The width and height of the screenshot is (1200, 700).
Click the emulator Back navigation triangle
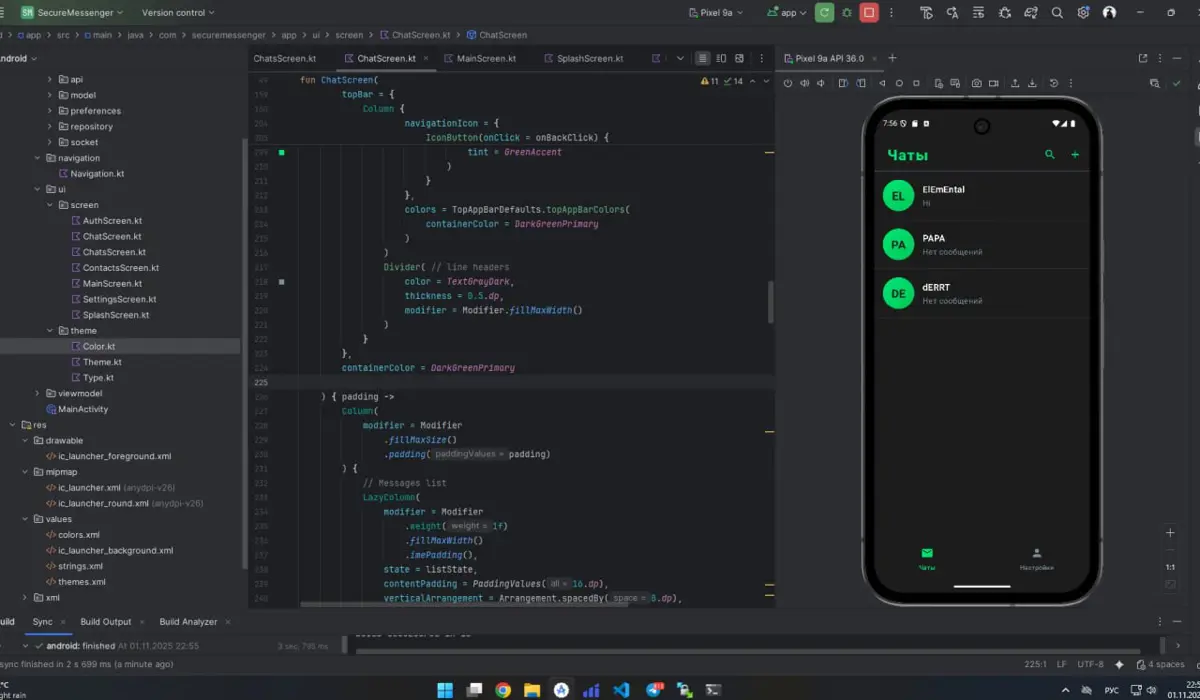coord(884,83)
